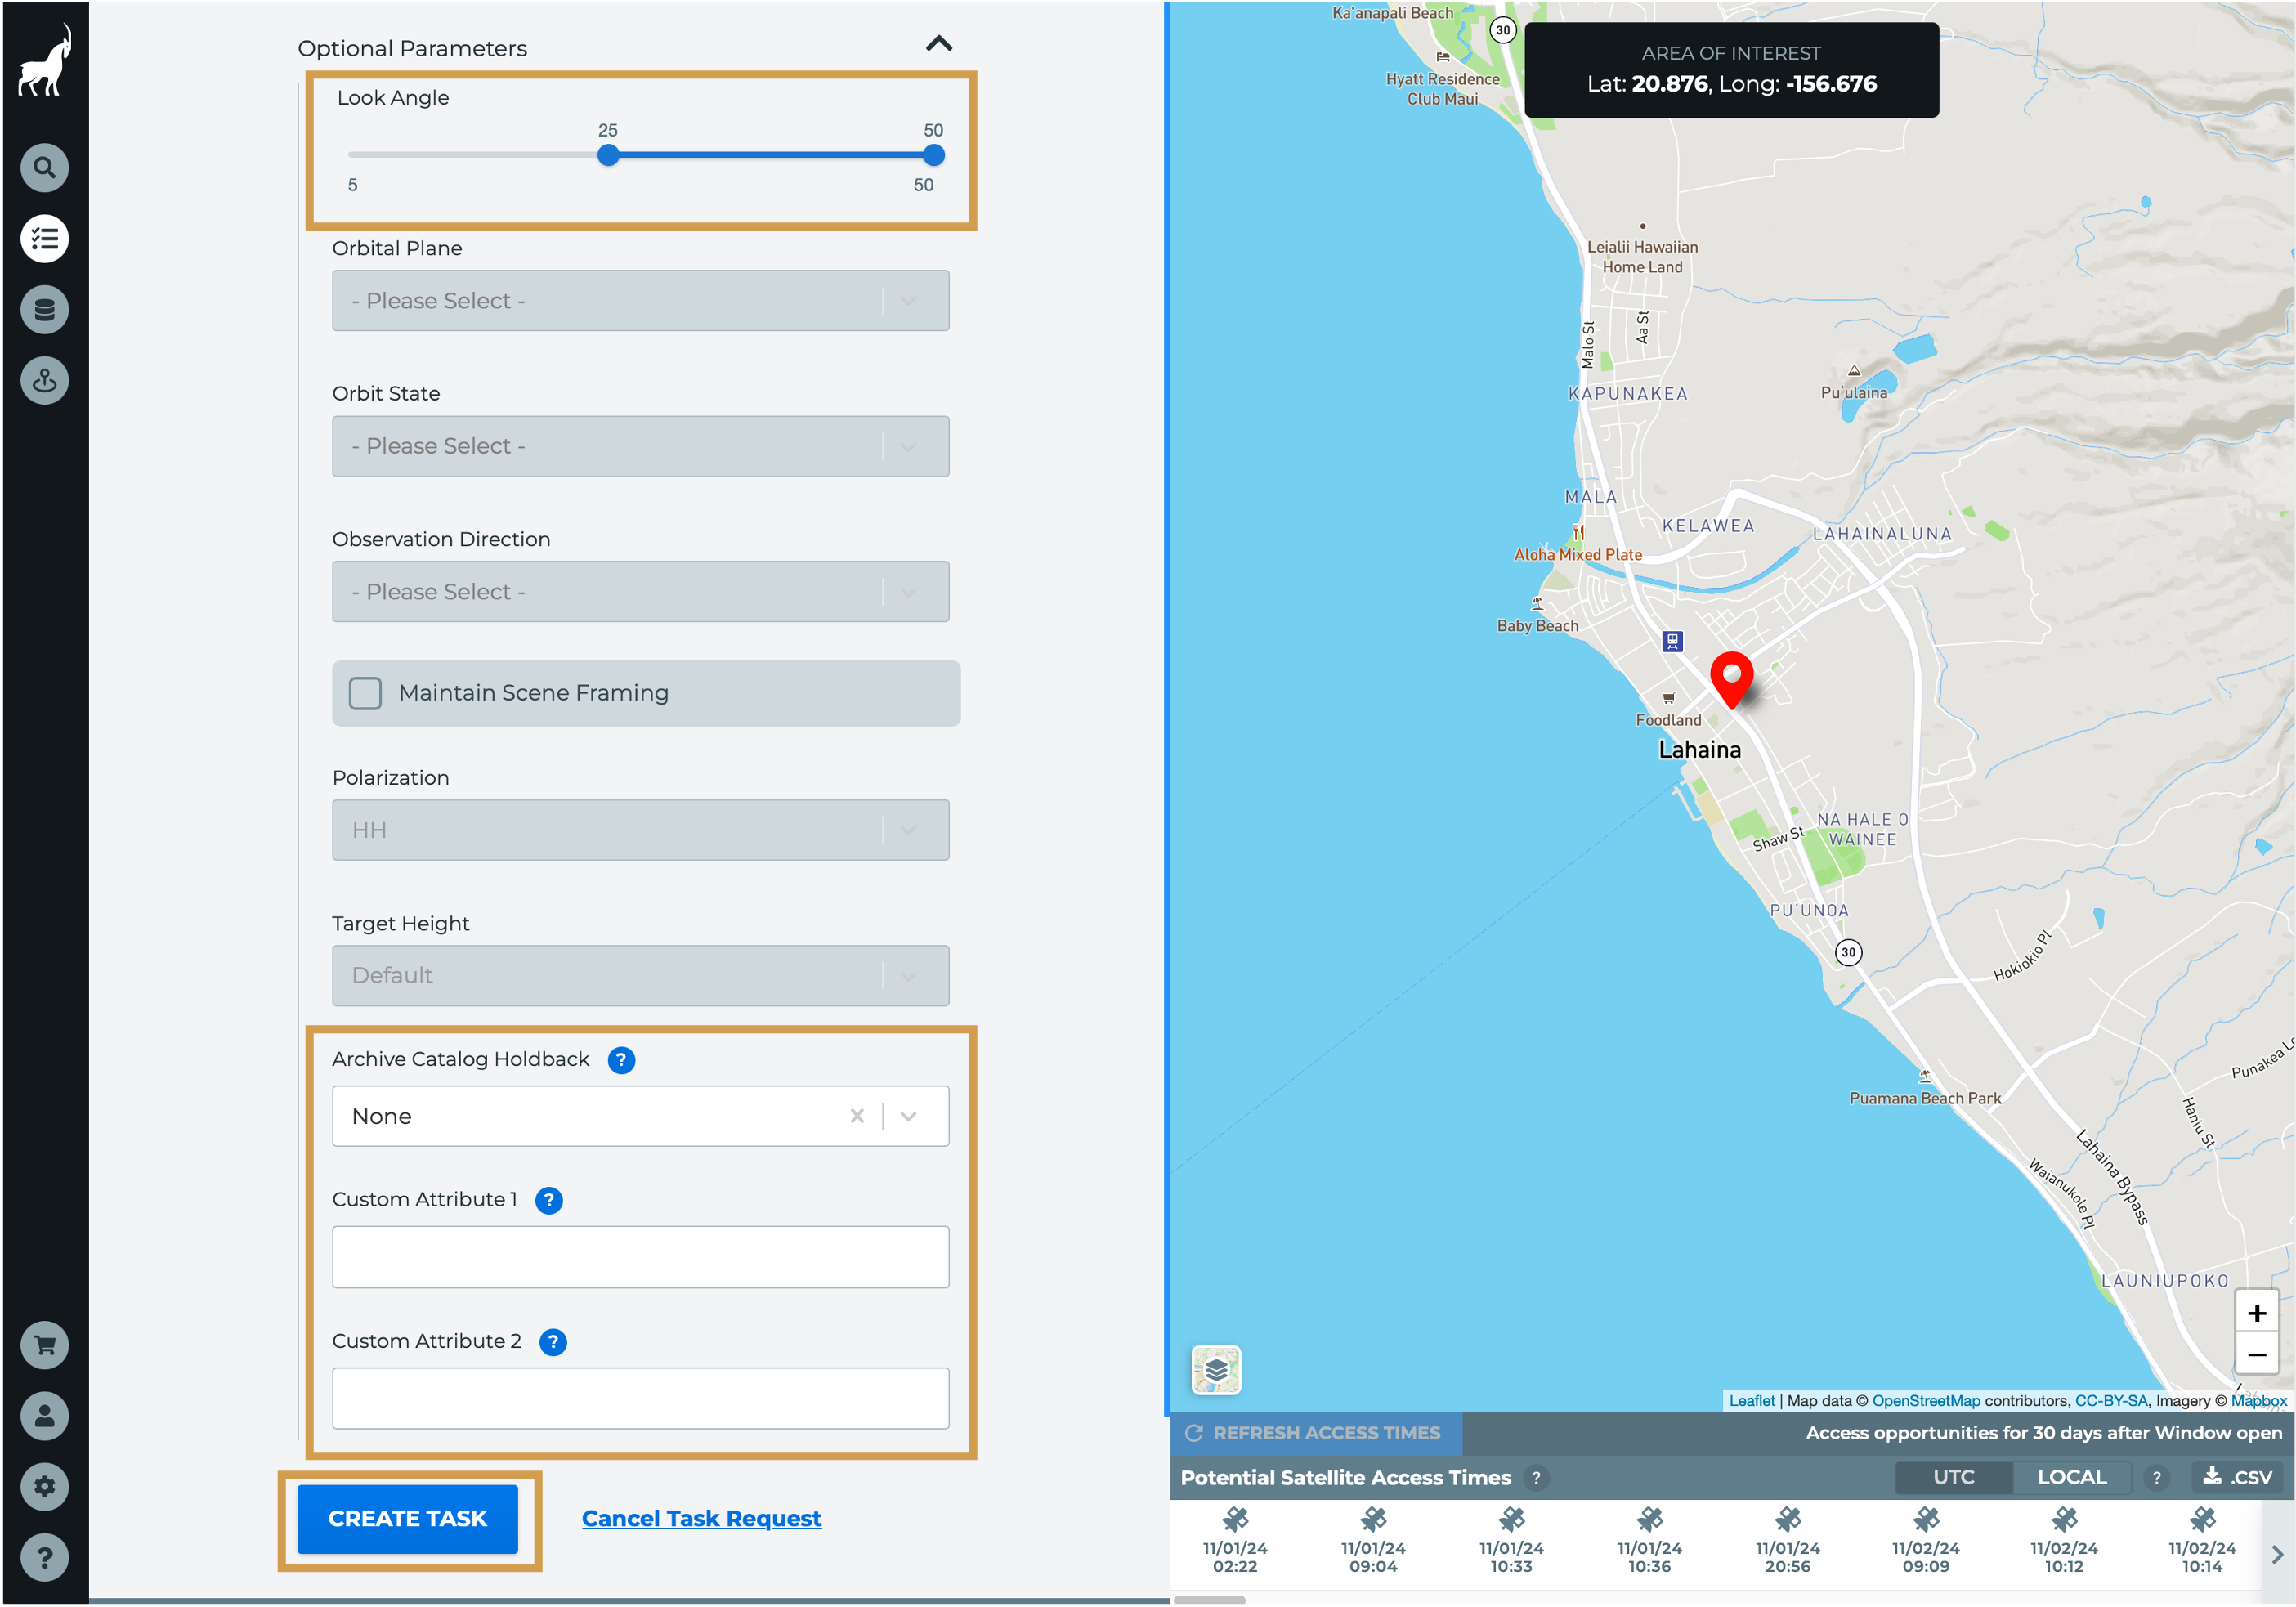Zoom in on the map
This screenshot has height=1607, width=2296.
[2256, 1313]
